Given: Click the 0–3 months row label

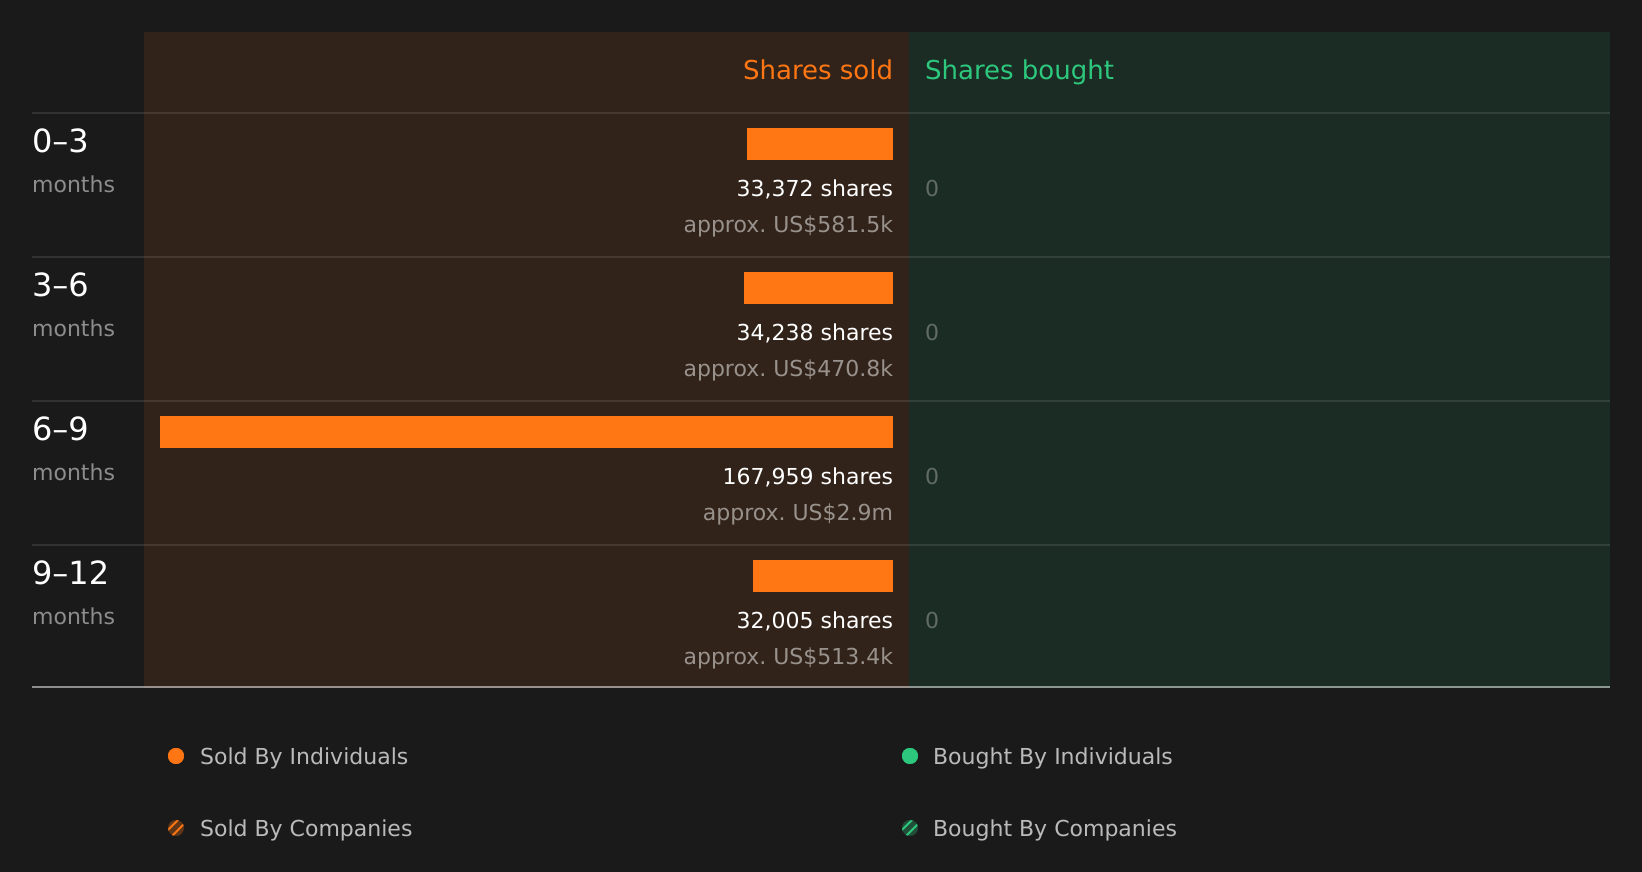Looking at the screenshot, I should [x=73, y=161].
